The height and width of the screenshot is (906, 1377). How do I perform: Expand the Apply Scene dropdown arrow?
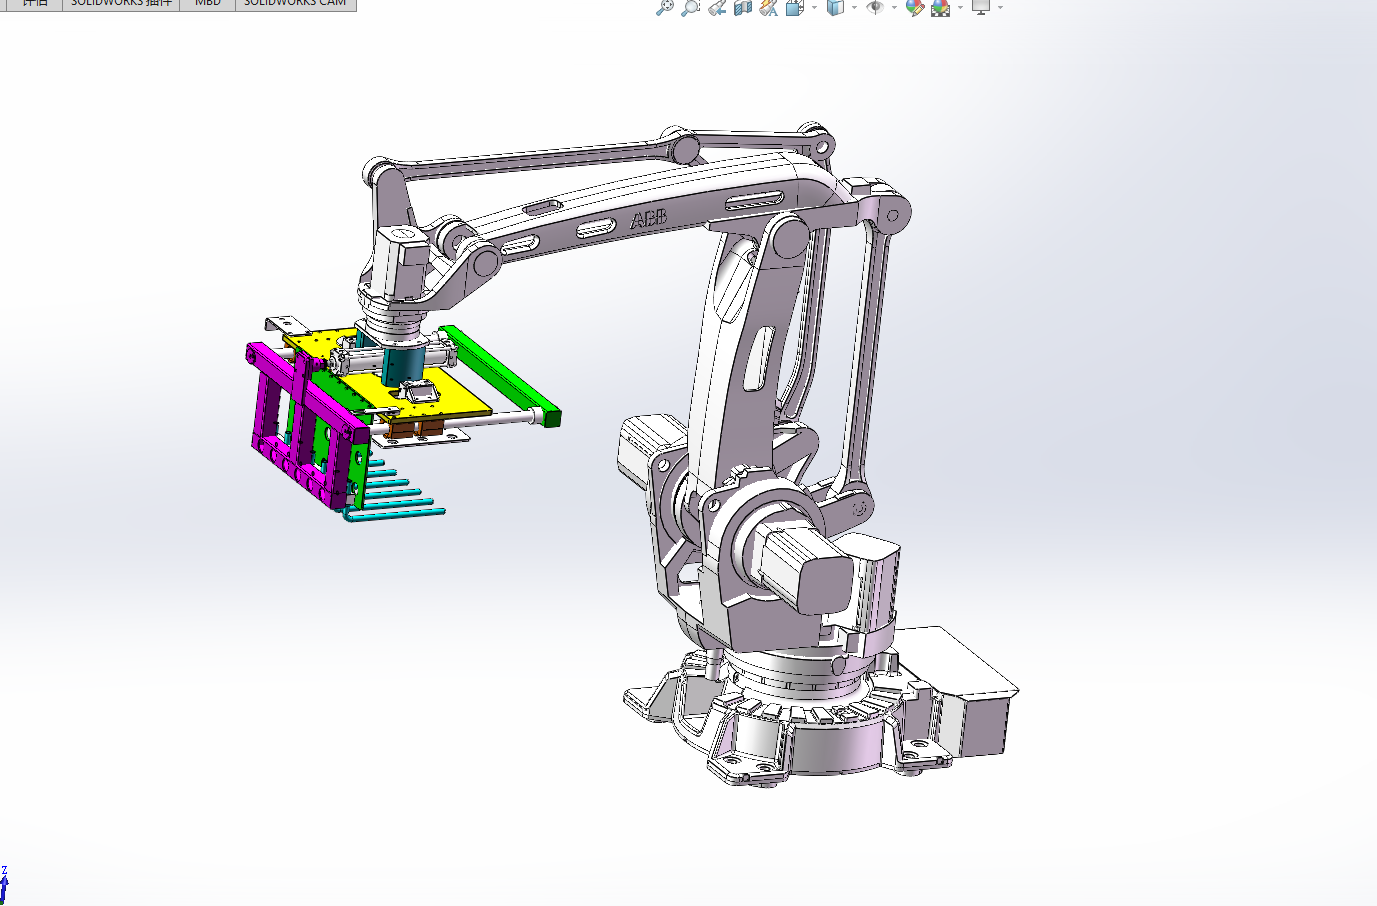point(960,8)
